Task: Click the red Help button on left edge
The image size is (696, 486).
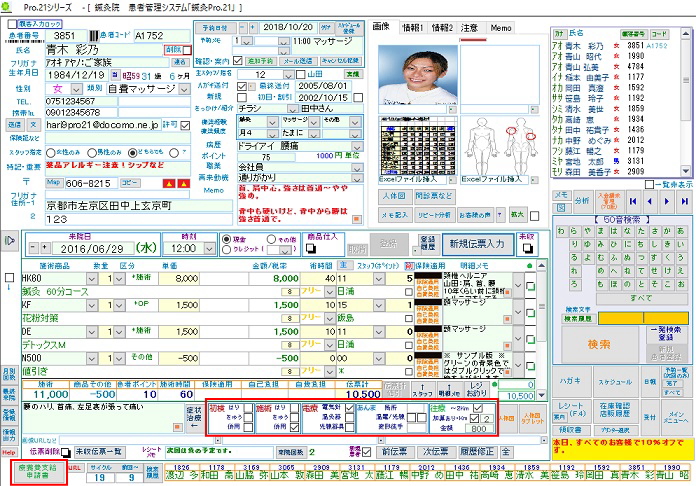Action: (x=8, y=452)
